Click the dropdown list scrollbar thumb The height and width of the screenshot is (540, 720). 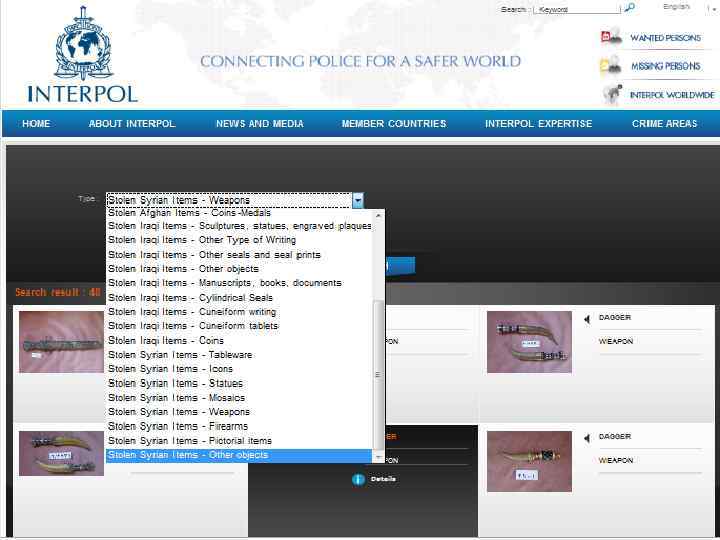(x=378, y=375)
